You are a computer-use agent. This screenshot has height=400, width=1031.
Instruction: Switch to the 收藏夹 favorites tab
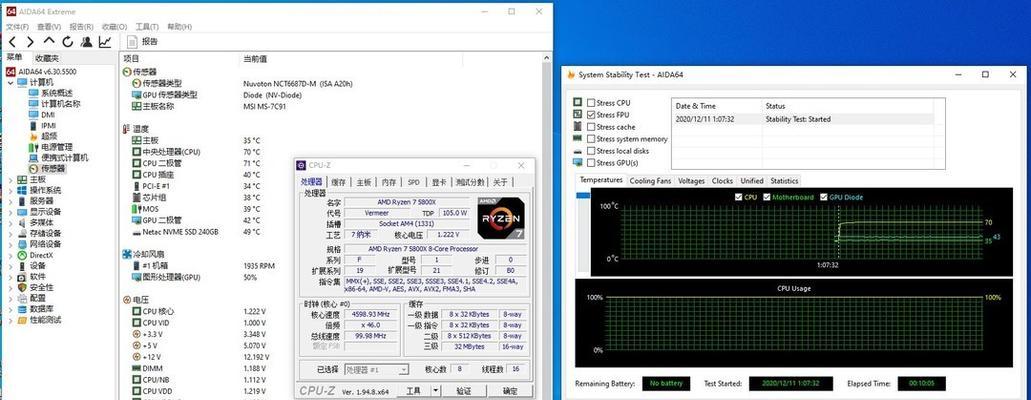(x=46, y=59)
